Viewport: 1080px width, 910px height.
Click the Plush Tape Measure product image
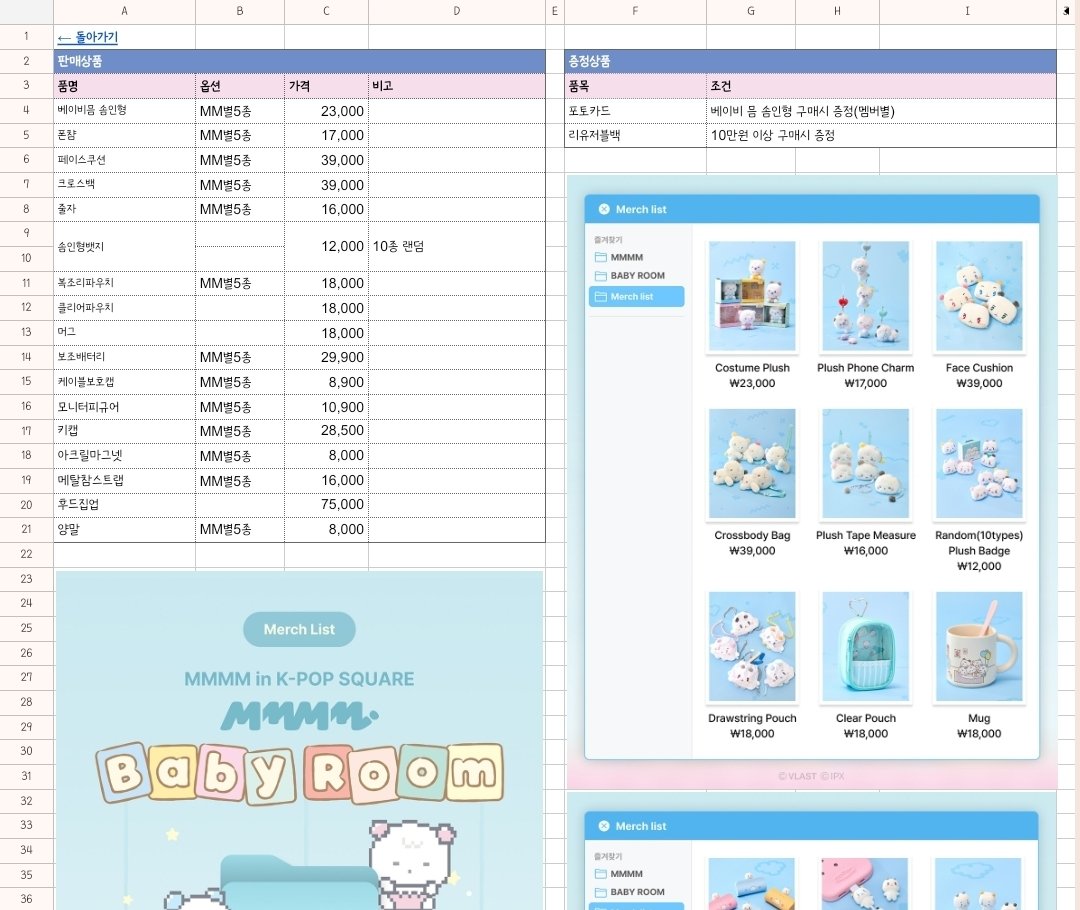866,463
